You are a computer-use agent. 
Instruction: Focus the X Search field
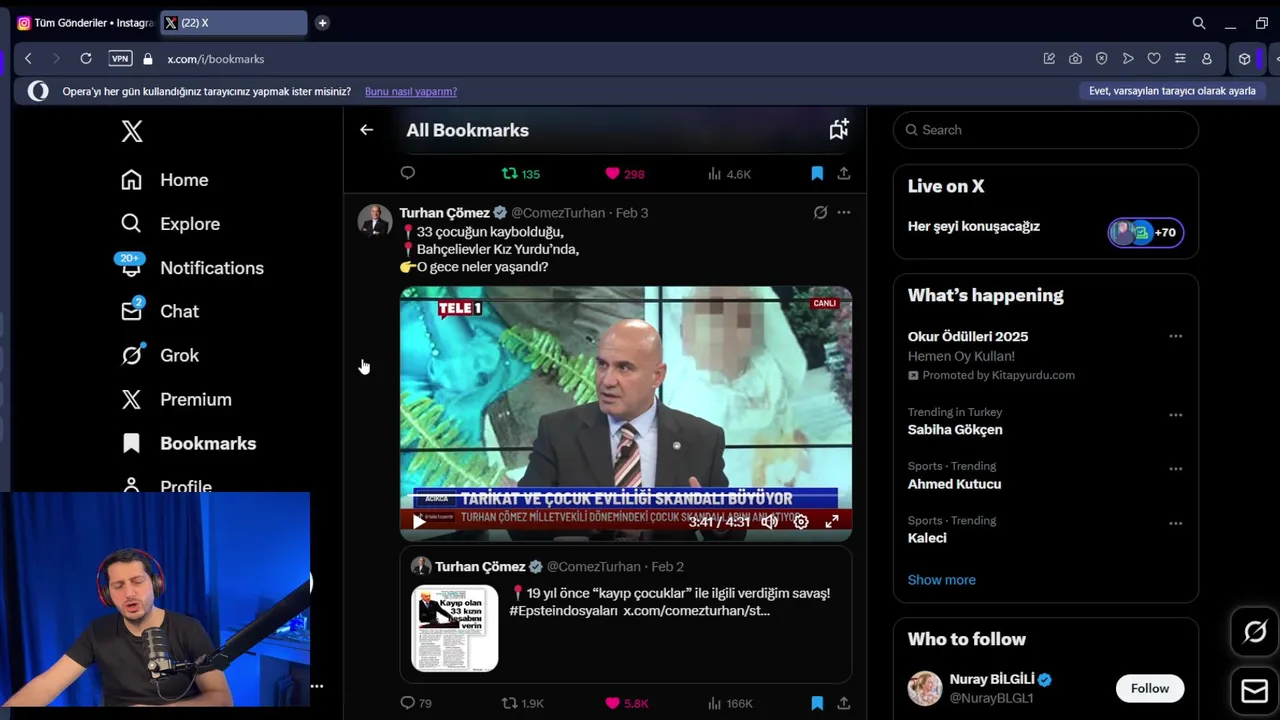[1045, 130]
